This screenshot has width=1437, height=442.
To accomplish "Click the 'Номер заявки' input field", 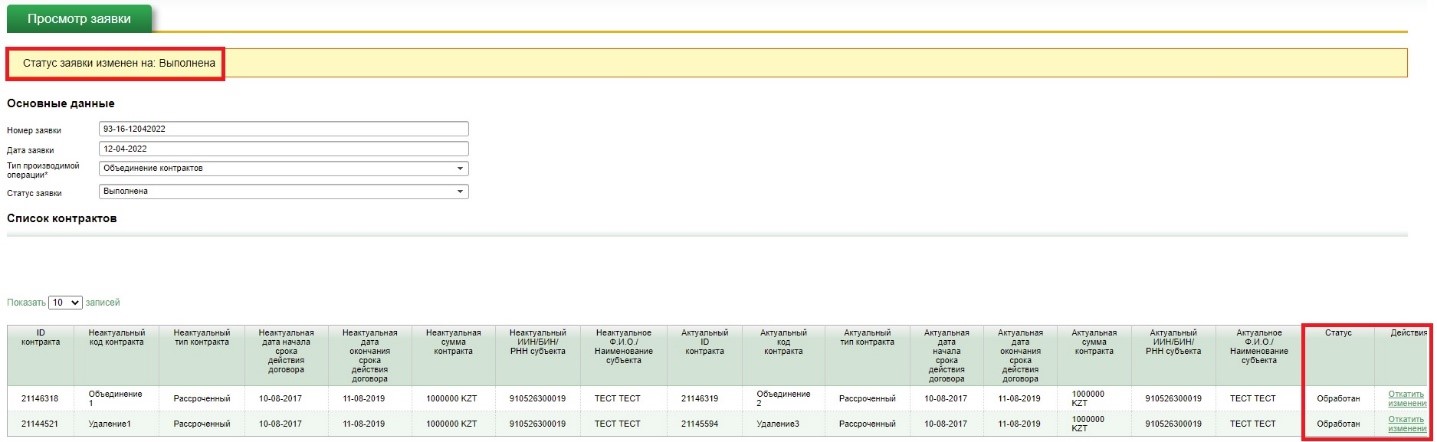I will [x=284, y=129].
